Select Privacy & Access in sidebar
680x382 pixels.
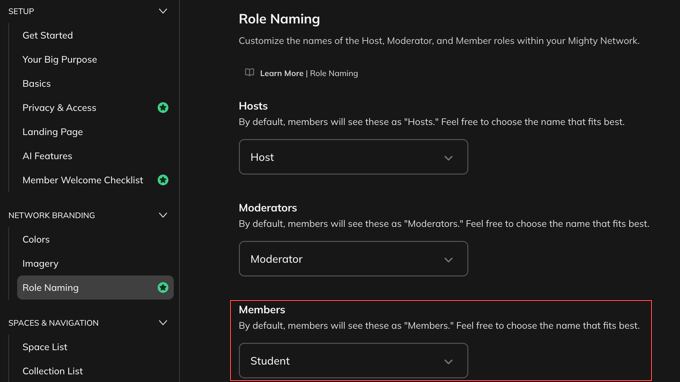click(x=59, y=108)
